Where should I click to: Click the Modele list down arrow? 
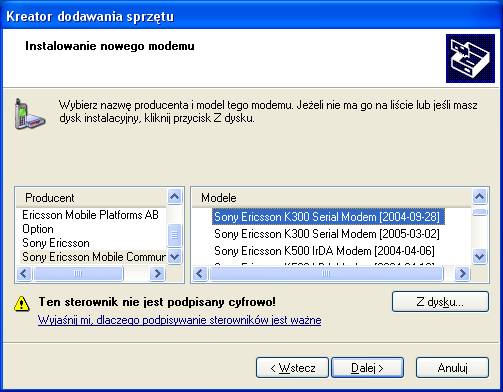tap(479, 257)
